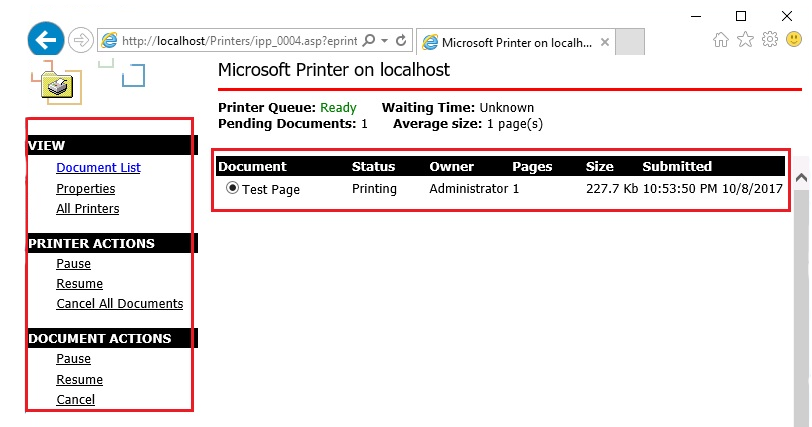Pause the printer under Printer Actions
The image size is (812, 427).
point(73,264)
